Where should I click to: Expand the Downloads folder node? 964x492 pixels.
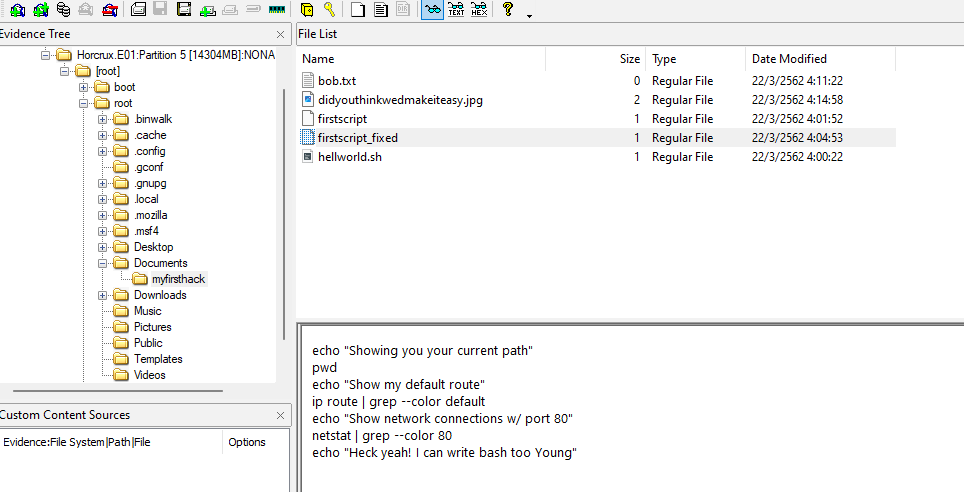[x=102, y=295]
